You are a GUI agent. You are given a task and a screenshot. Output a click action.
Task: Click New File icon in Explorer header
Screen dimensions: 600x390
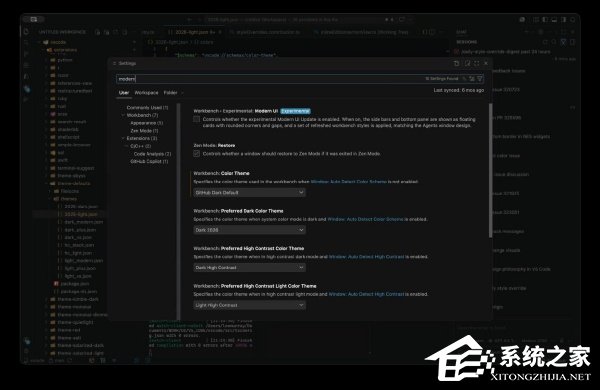(x=97, y=33)
